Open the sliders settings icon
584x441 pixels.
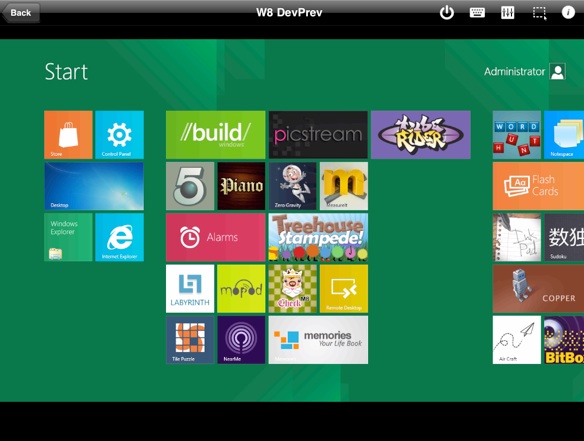pyautogui.click(x=508, y=13)
